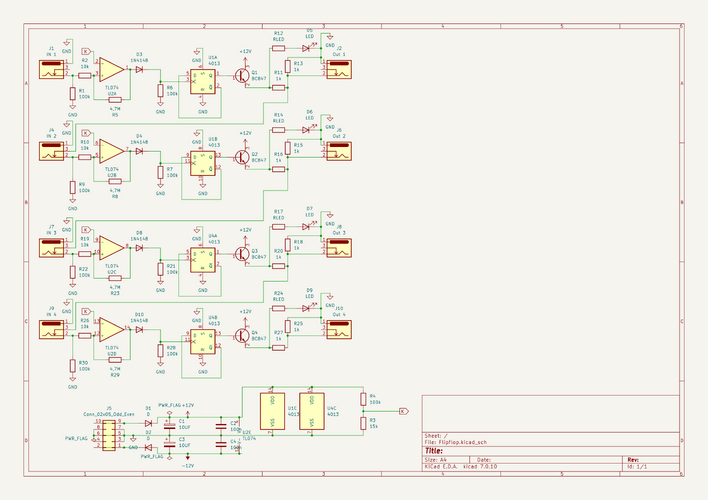Select the D5 LED symbol
Image resolution: width=708 pixels, height=500 pixels.
(306, 48)
